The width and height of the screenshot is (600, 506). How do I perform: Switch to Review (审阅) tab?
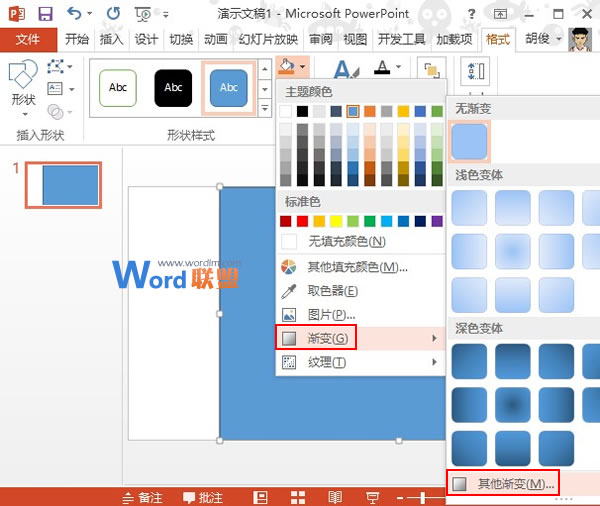321,39
